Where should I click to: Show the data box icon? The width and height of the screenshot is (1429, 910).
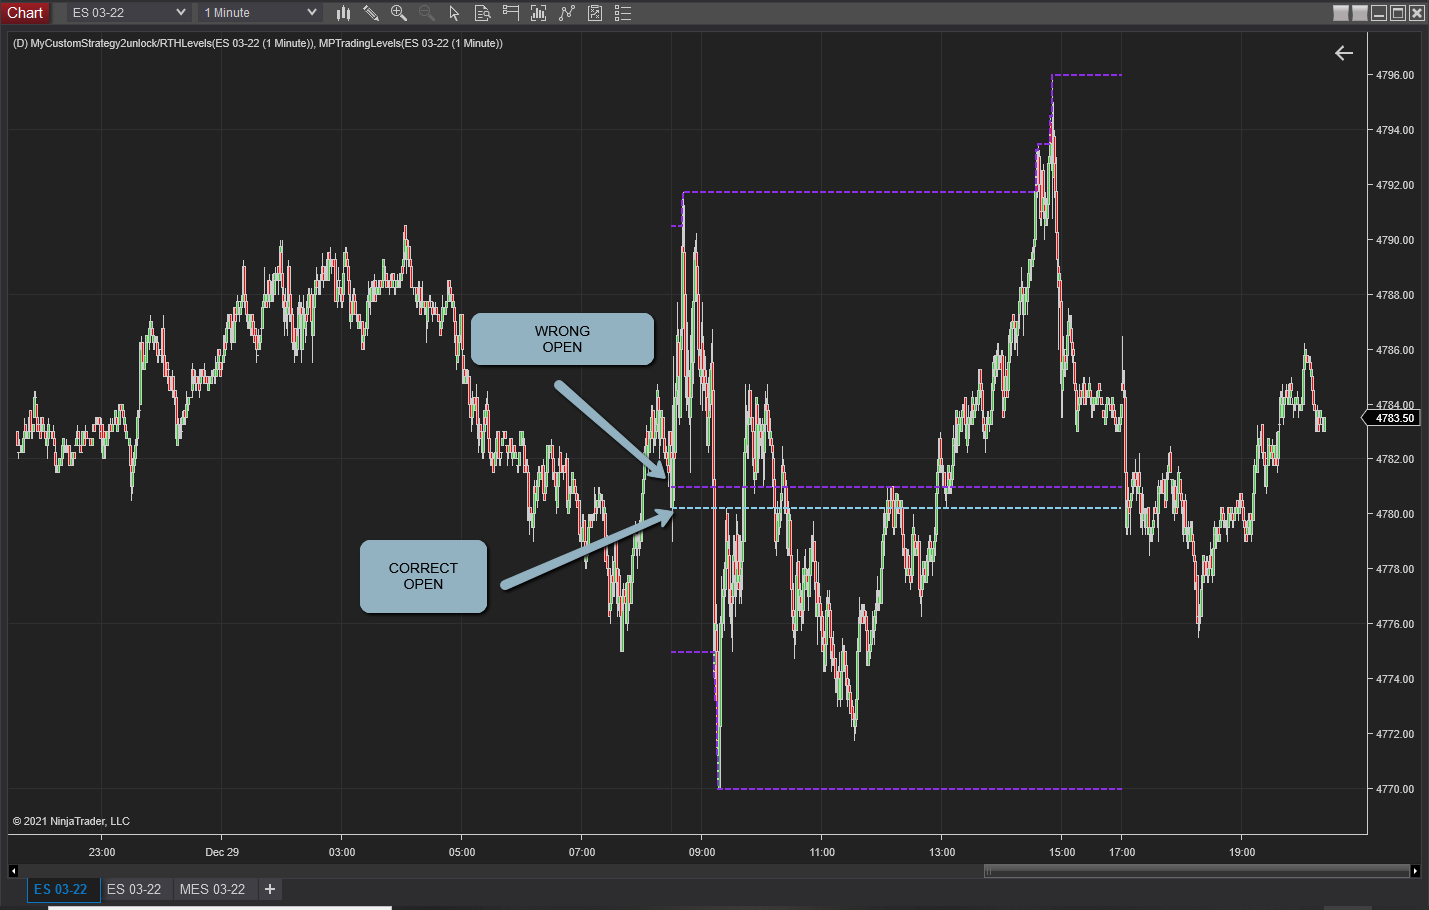tap(482, 13)
